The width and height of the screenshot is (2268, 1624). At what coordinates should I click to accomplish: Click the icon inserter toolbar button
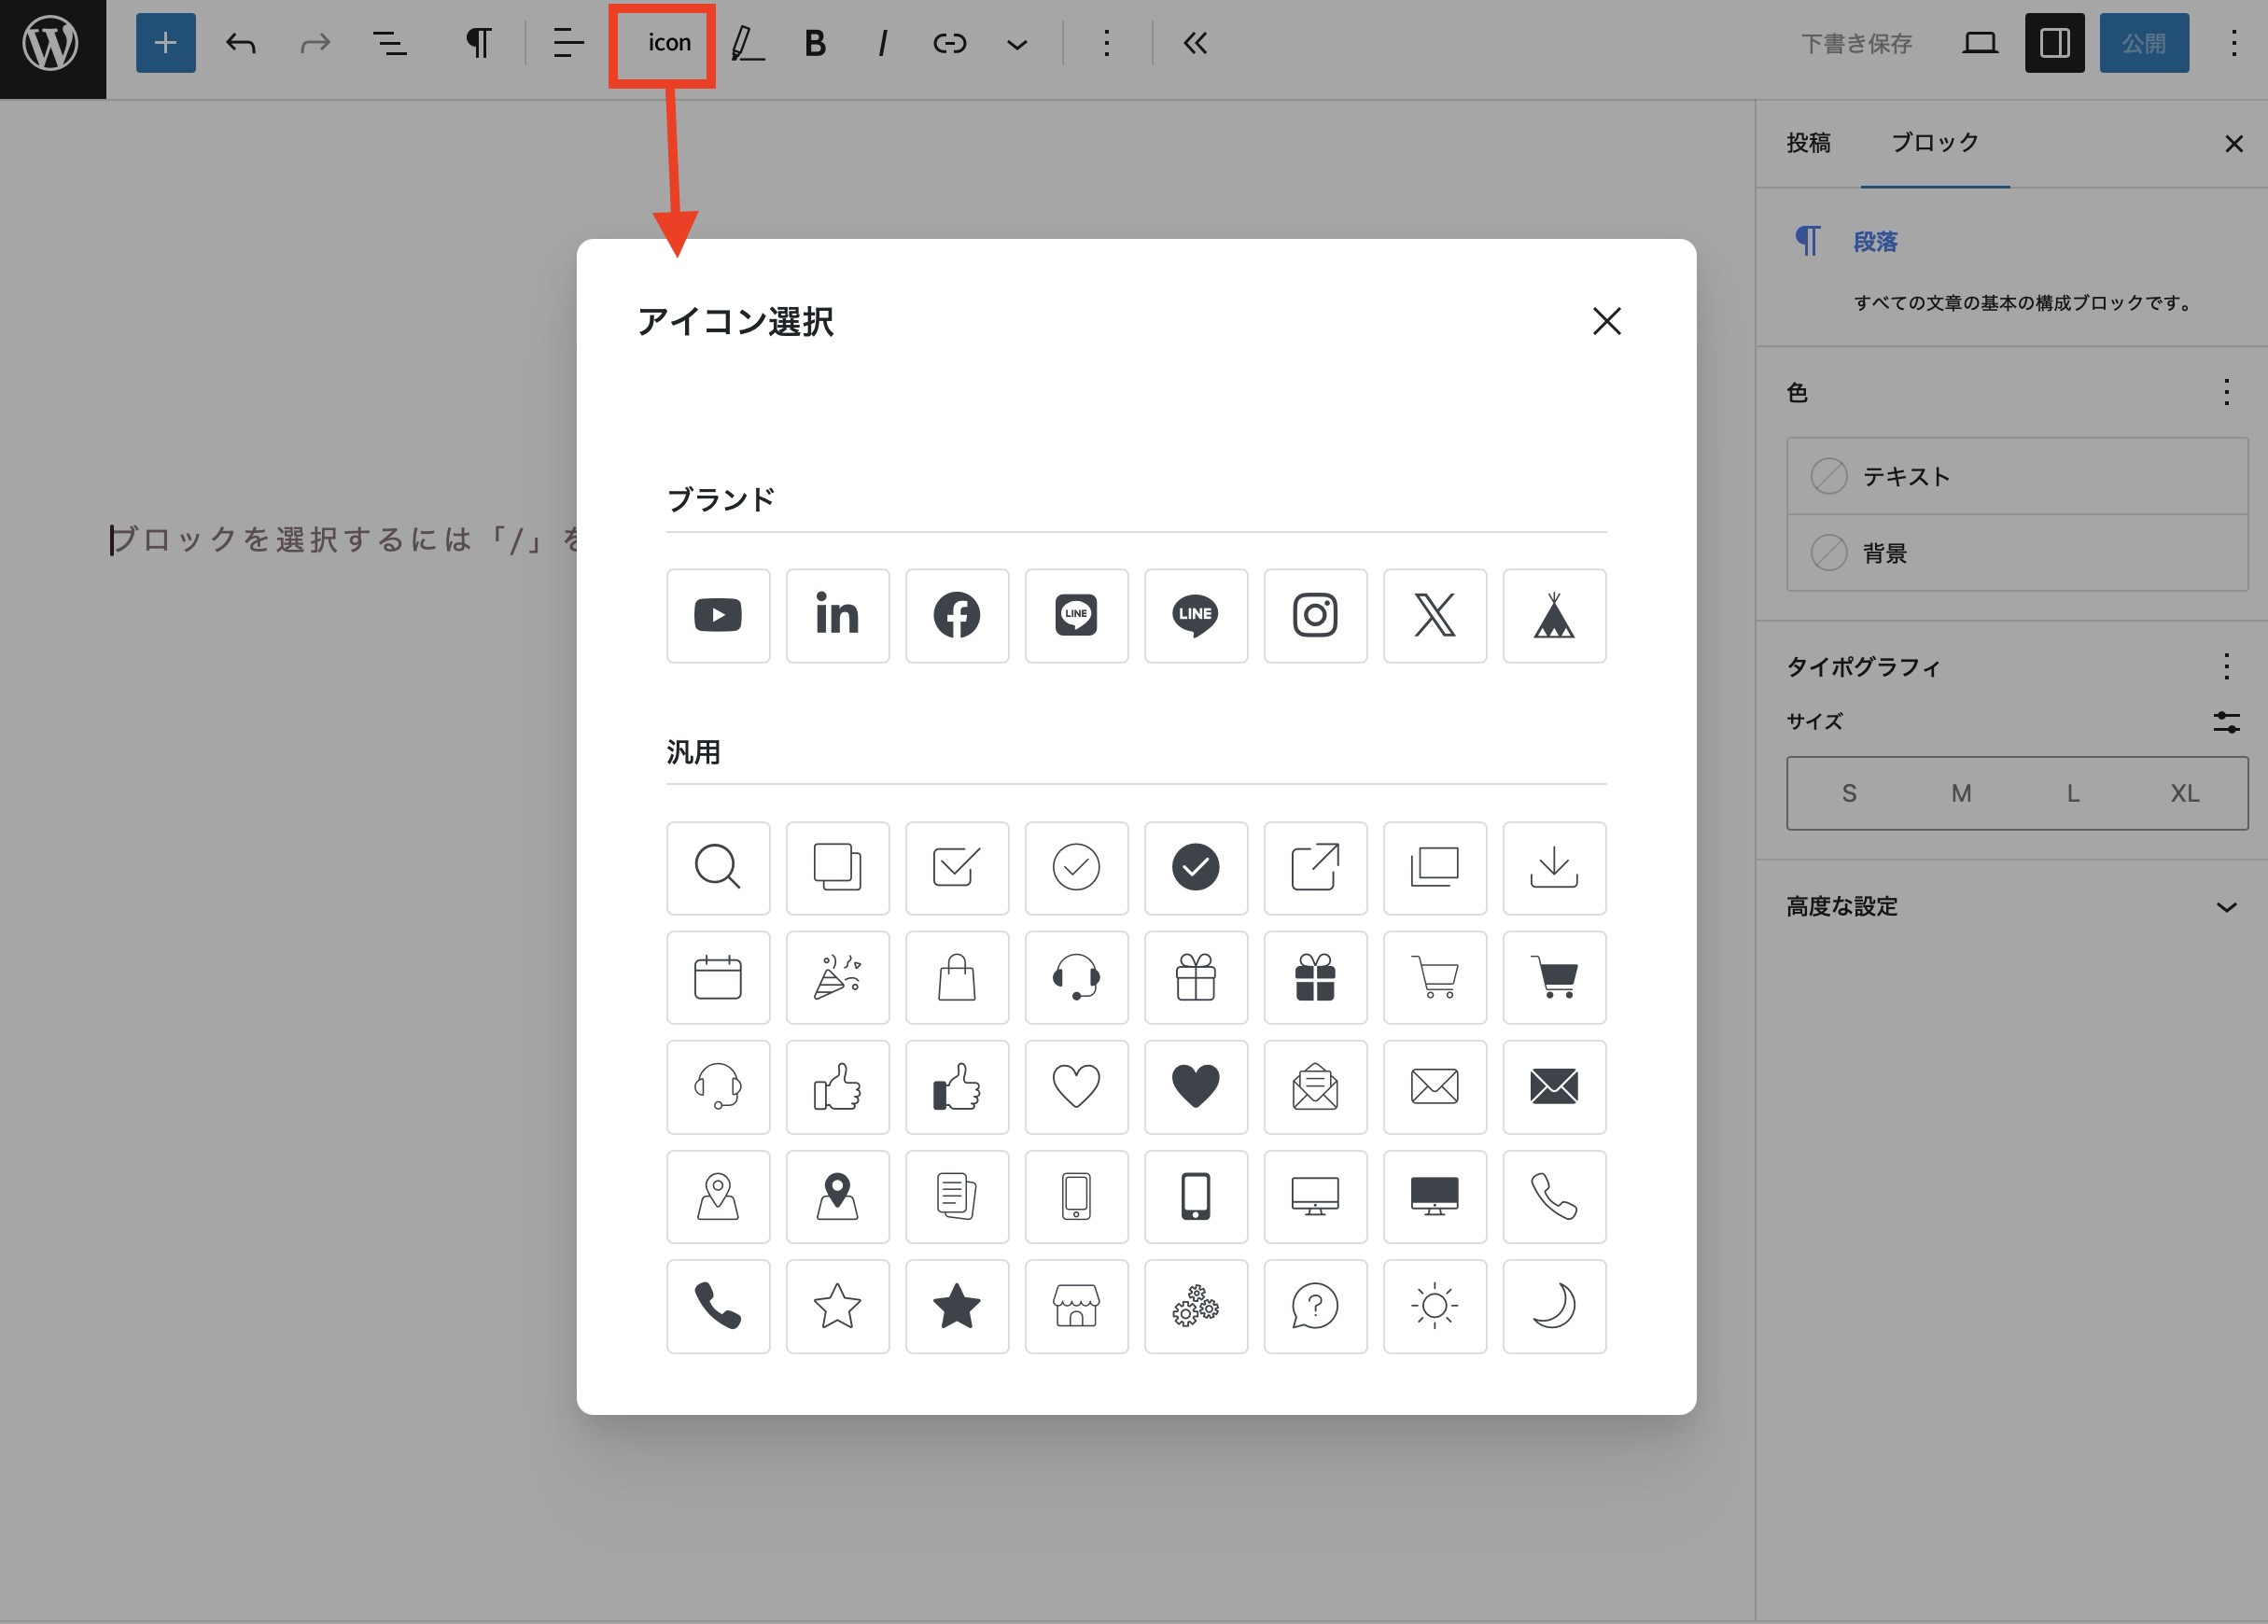668,43
